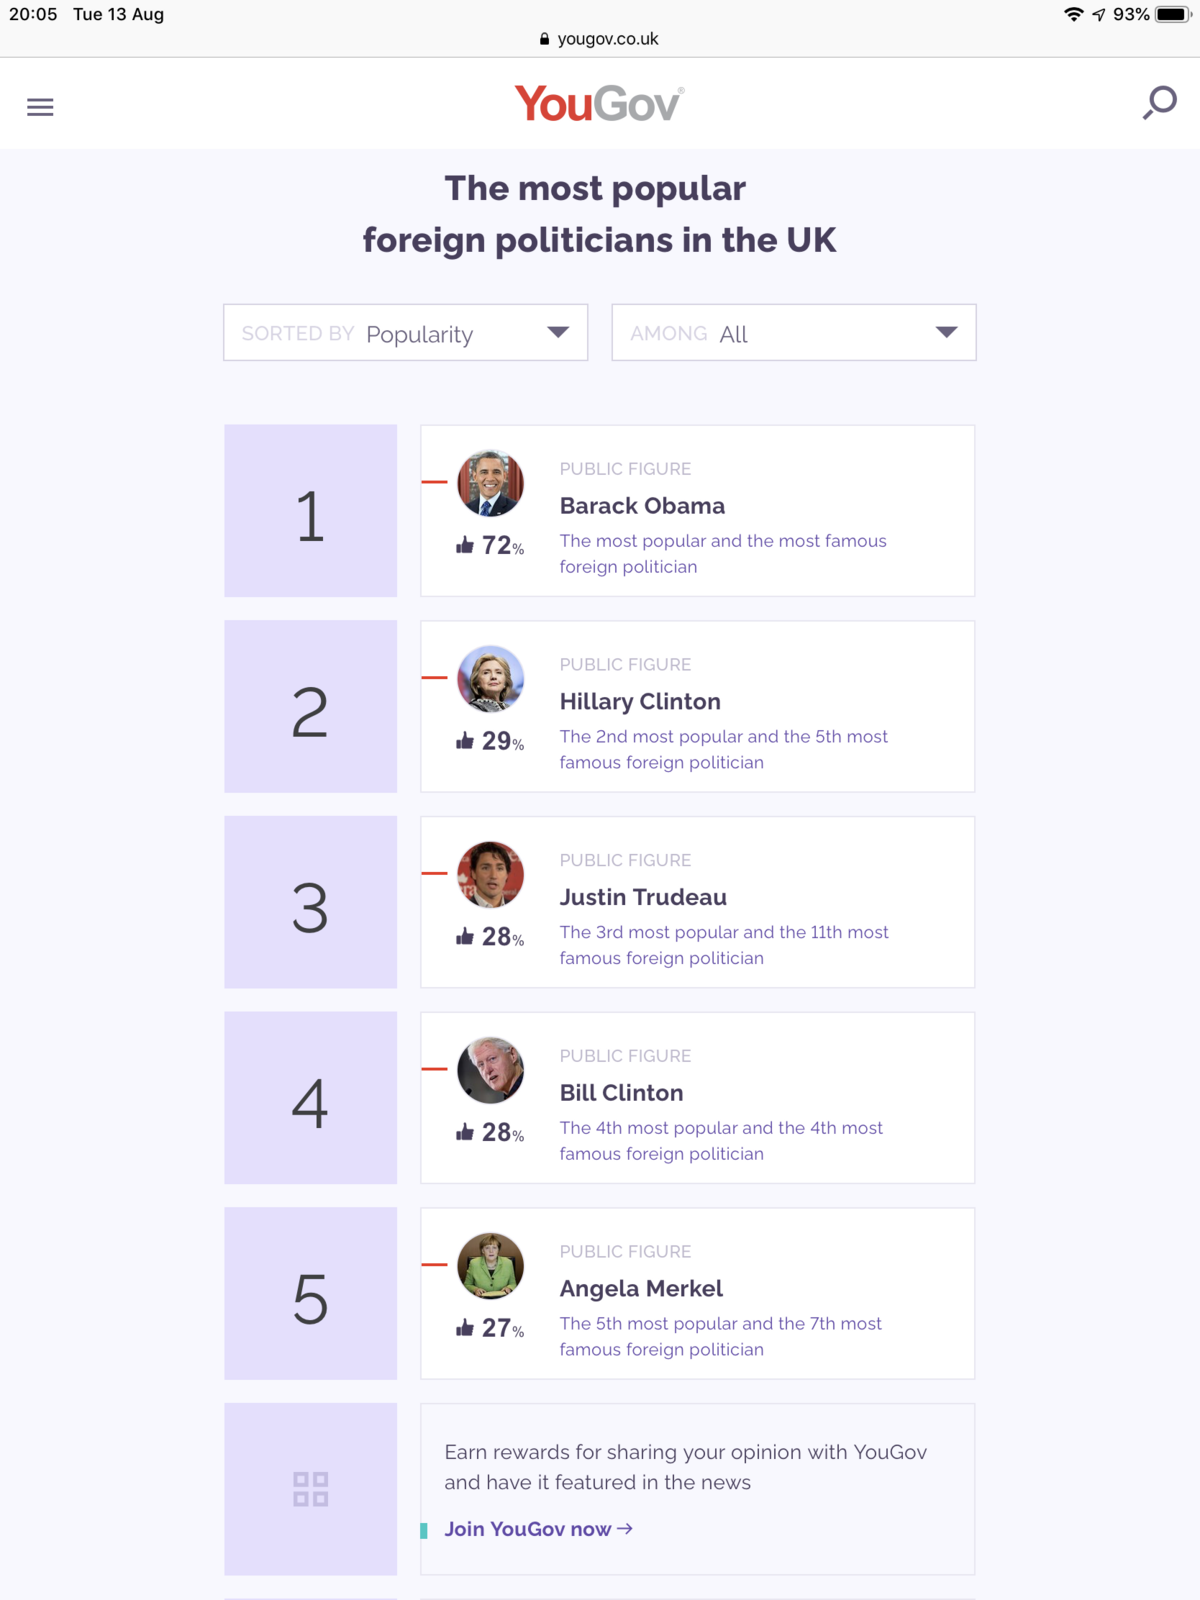Click the thumbs-up icon beside 27%
The width and height of the screenshot is (1200, 1600).
pos(465,1328)
